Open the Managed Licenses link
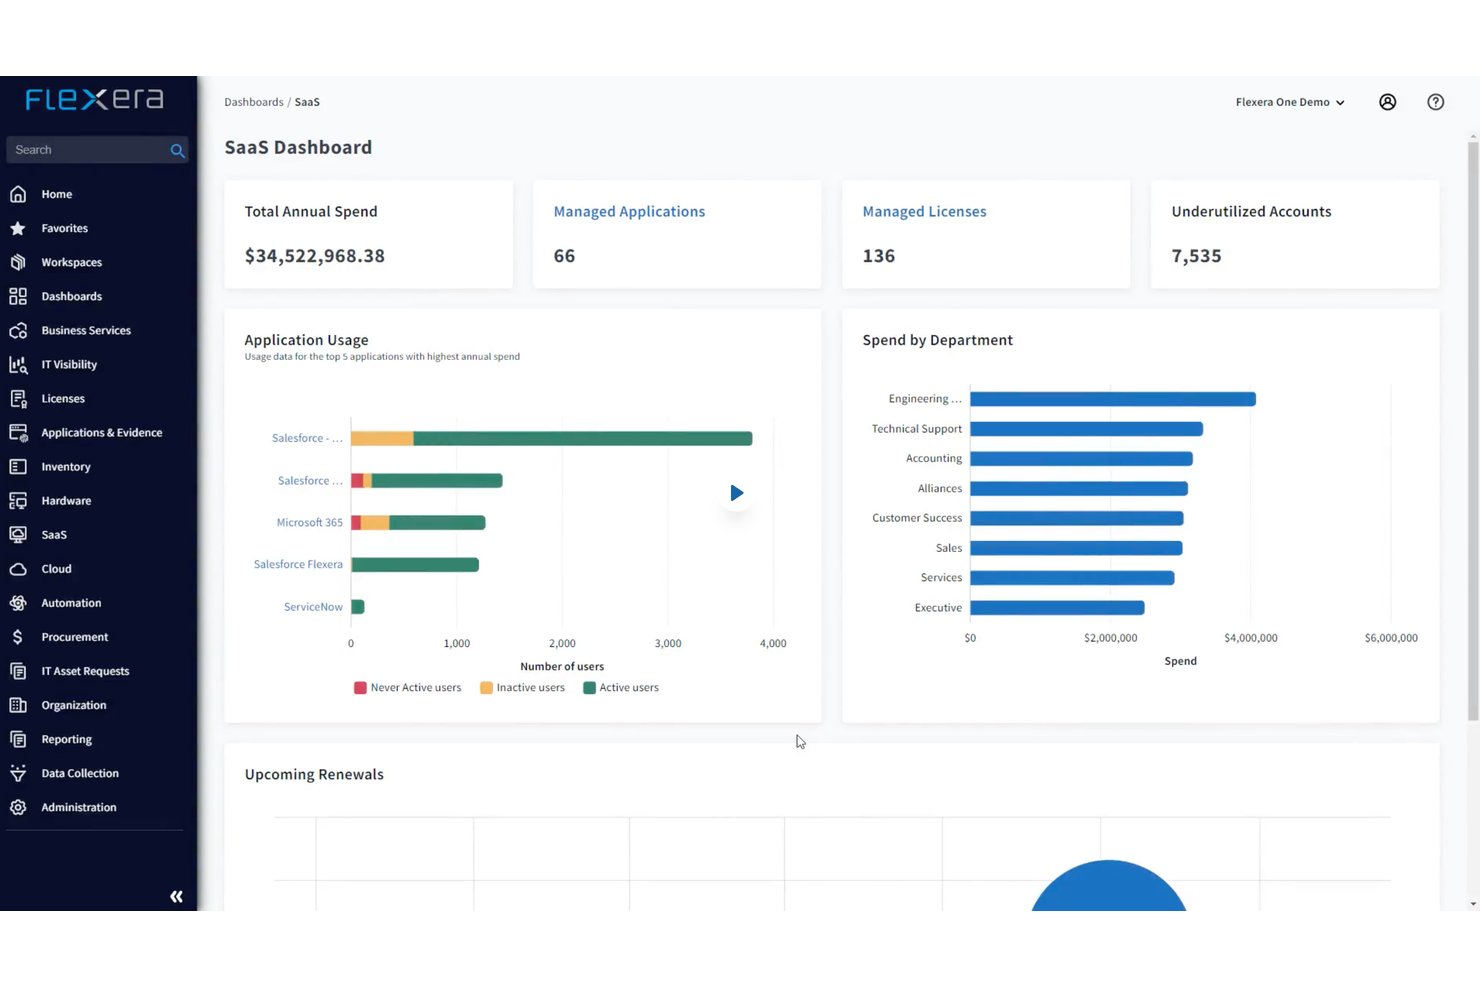 point(924,211)
